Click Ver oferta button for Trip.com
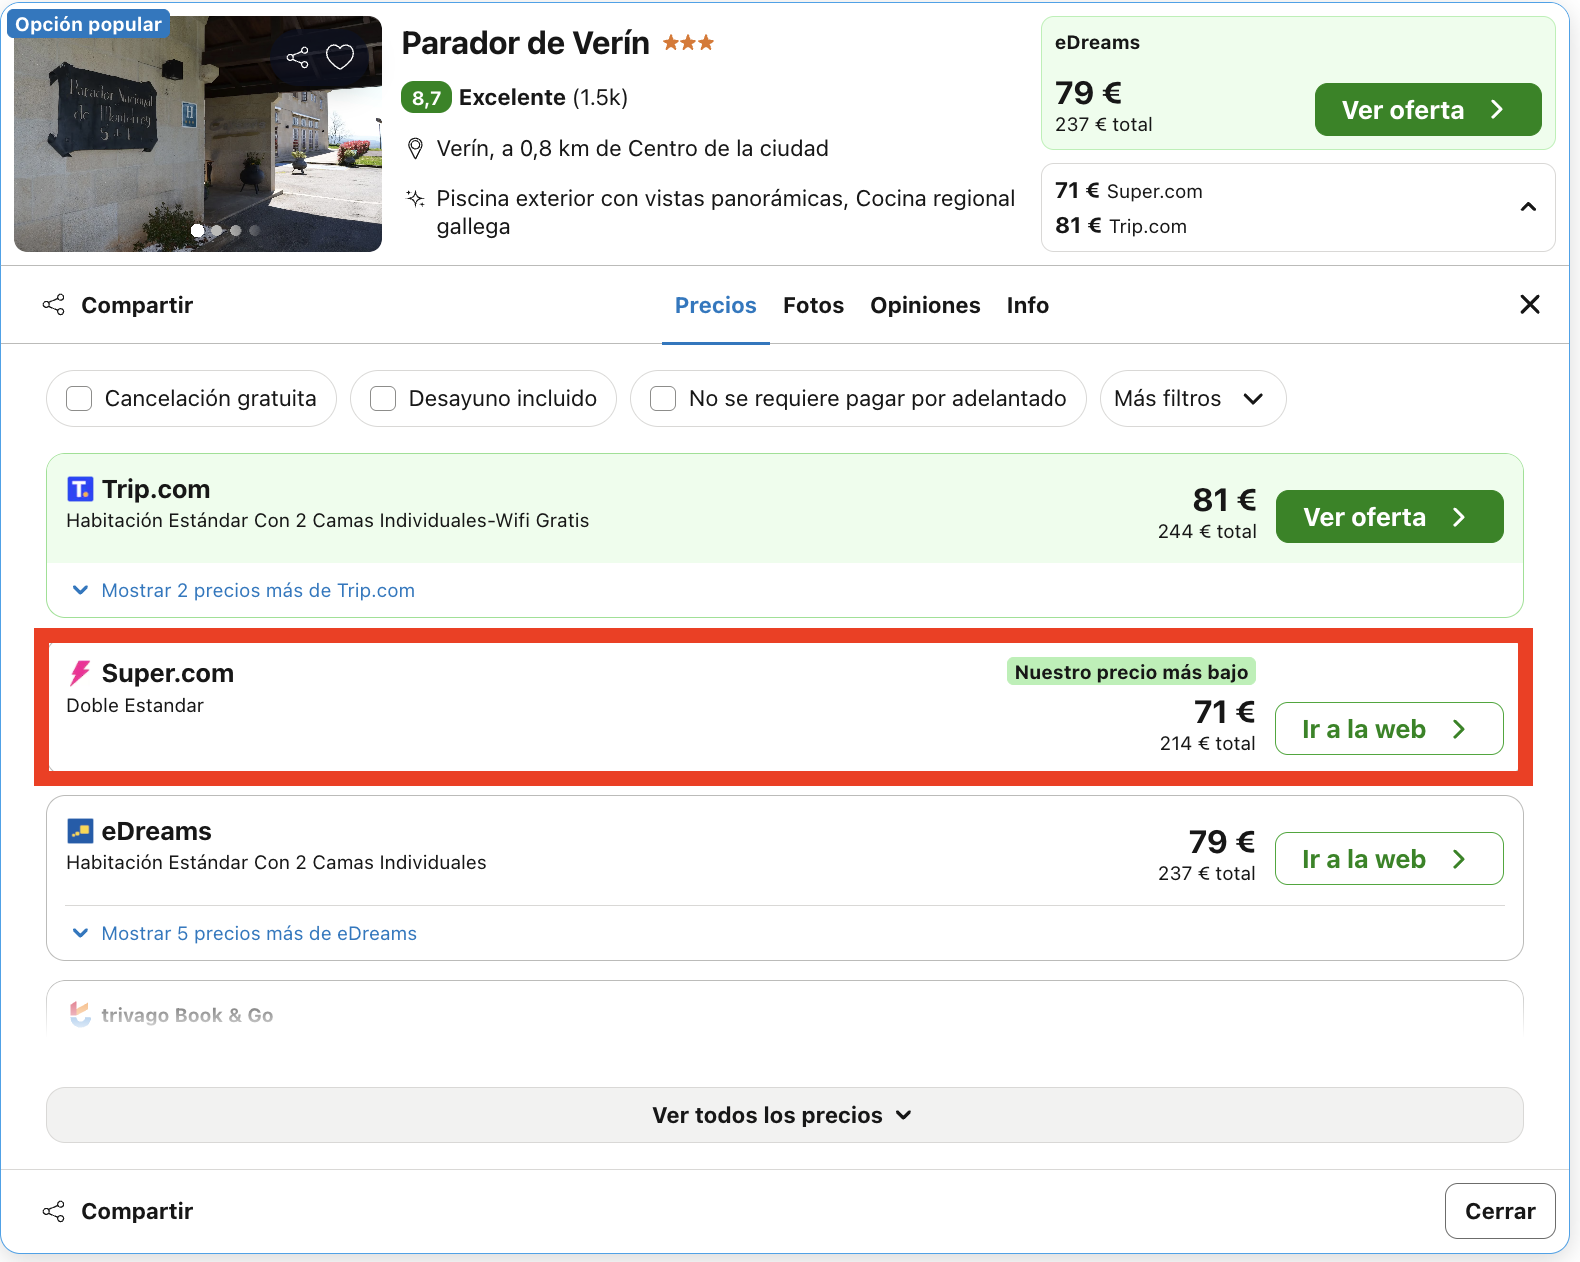Screen dimensions: 1580x1262 pyautogui.click(x=1389, y=517)
